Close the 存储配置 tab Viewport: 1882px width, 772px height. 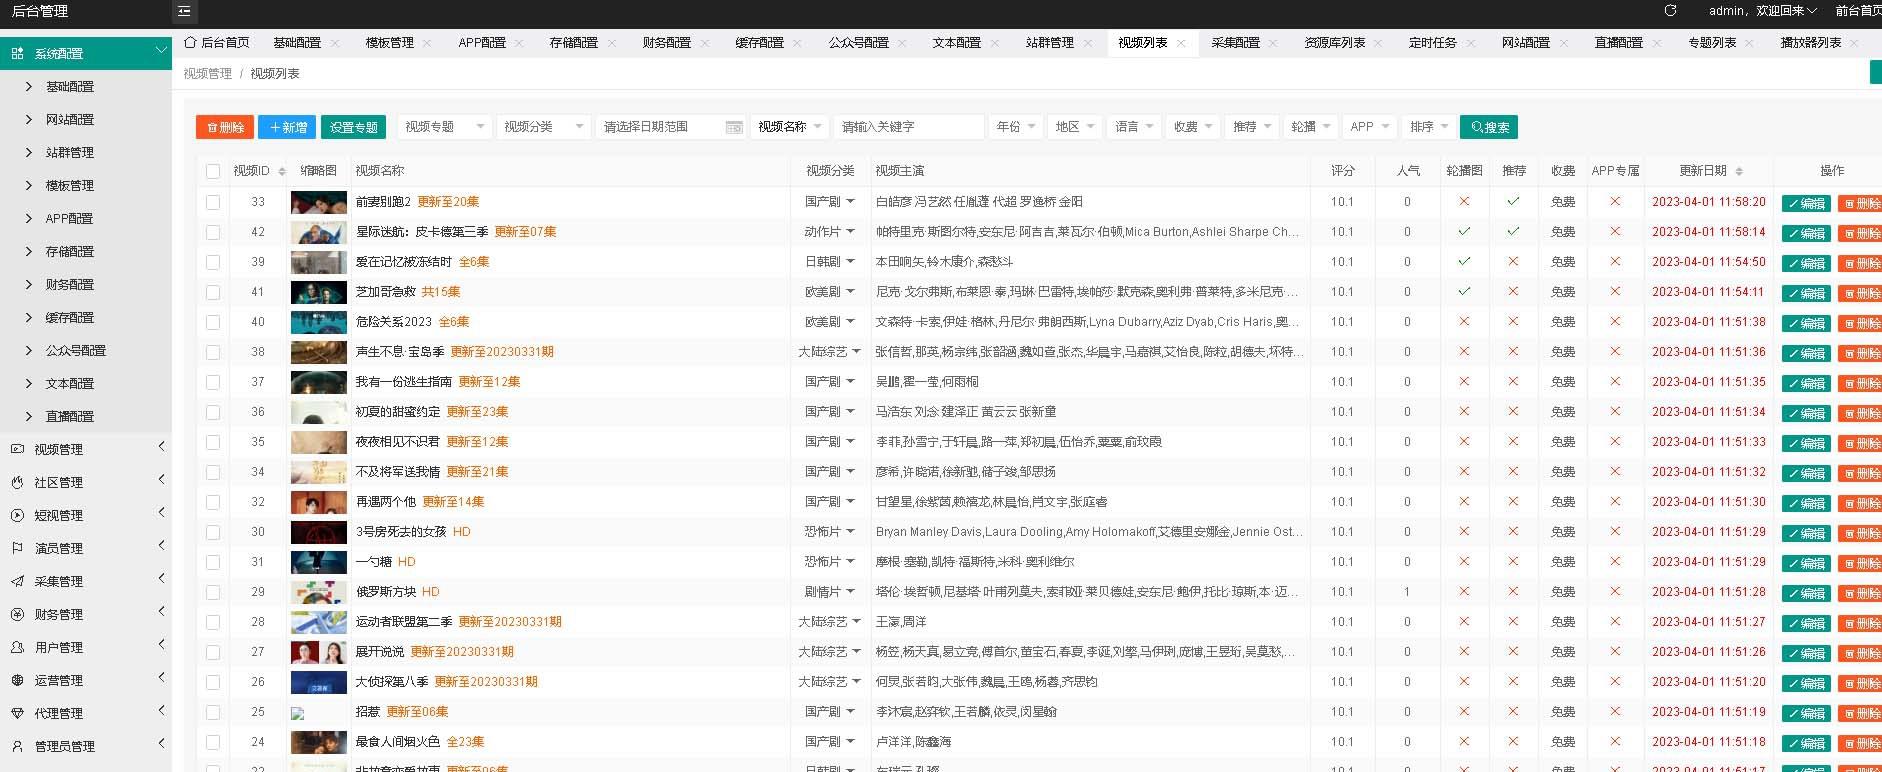[612, 43]
